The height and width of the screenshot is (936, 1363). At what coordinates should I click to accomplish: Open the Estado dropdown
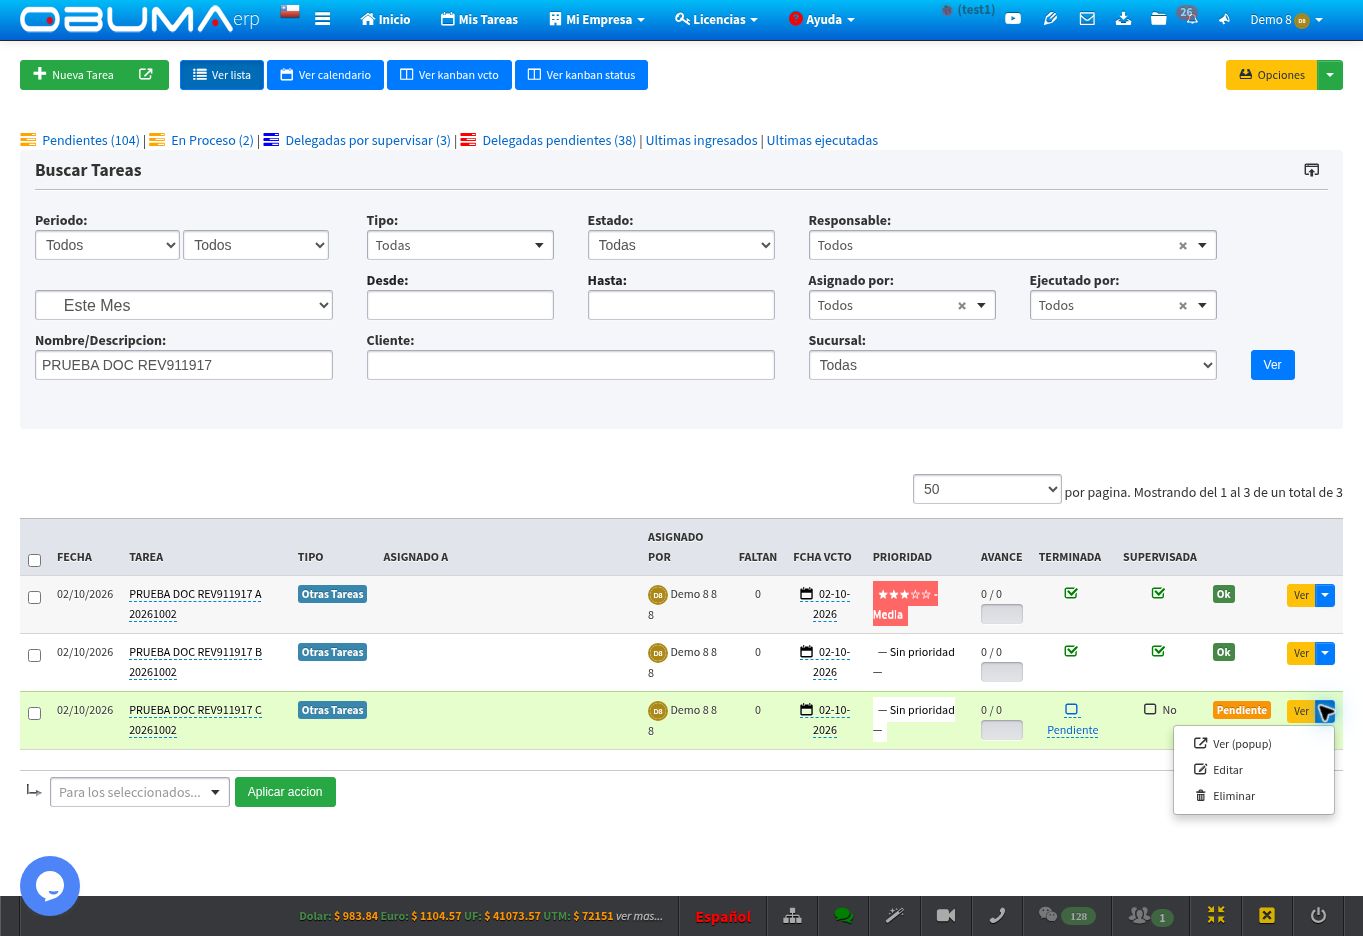[x=681, y=245]
